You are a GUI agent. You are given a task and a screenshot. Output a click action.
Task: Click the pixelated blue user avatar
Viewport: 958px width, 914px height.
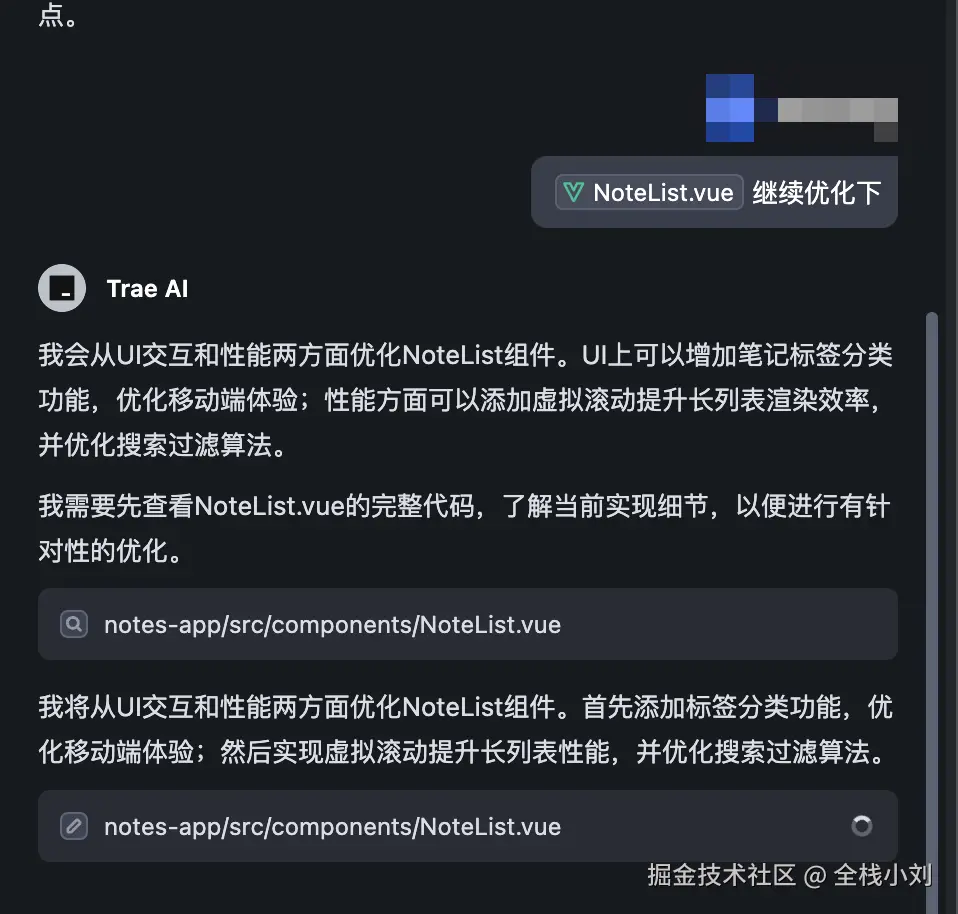[729, 108]
